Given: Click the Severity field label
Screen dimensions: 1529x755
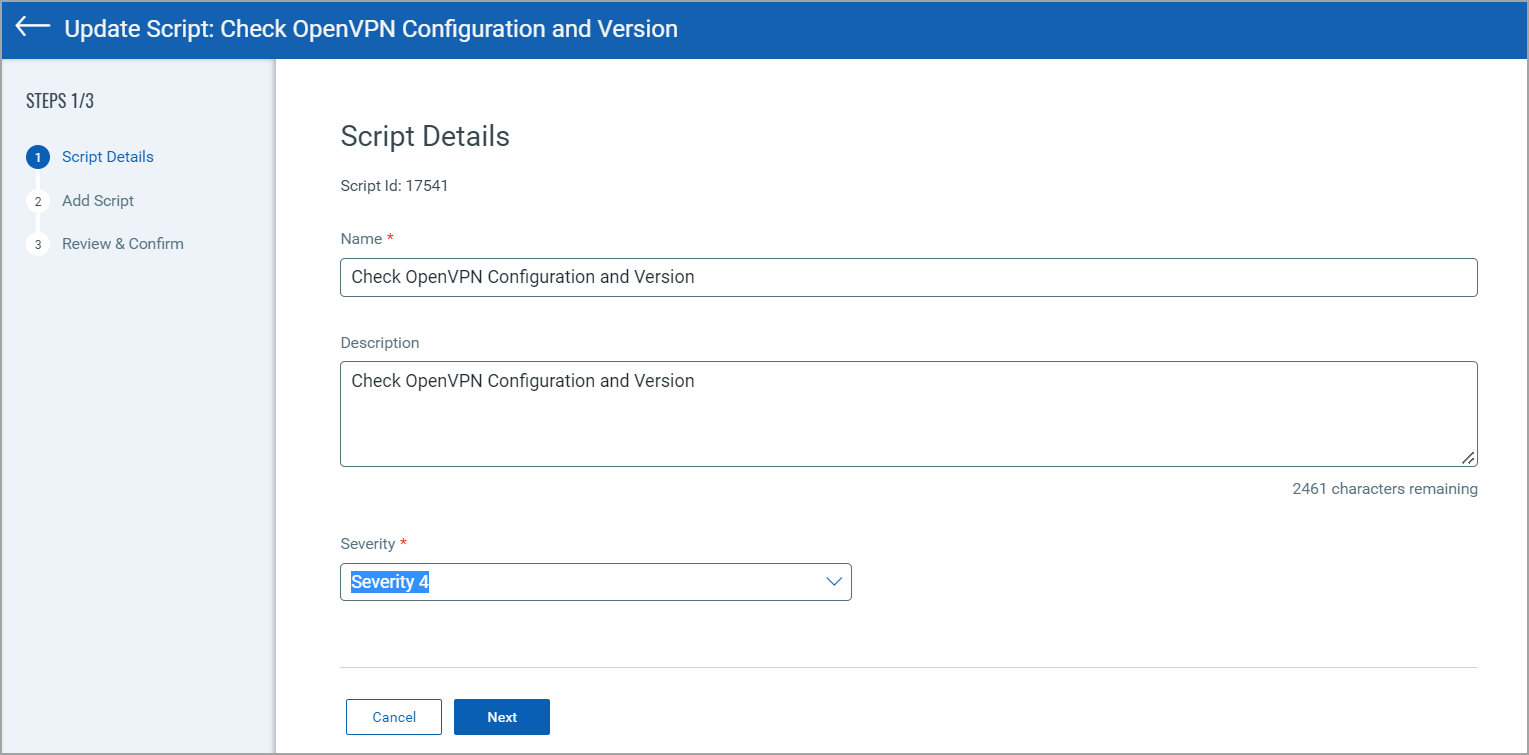Looking at the screenshot, I should (368, 544).
